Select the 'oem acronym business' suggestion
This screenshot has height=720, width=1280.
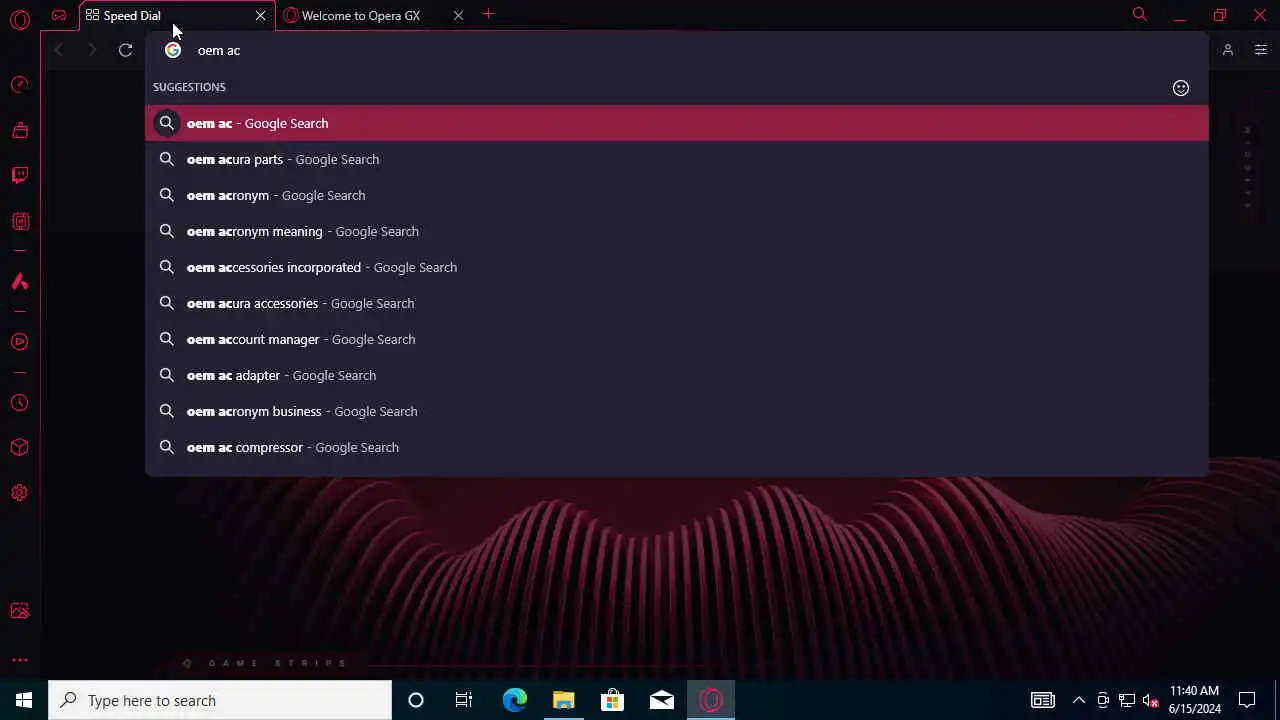(x=677, y=411)
